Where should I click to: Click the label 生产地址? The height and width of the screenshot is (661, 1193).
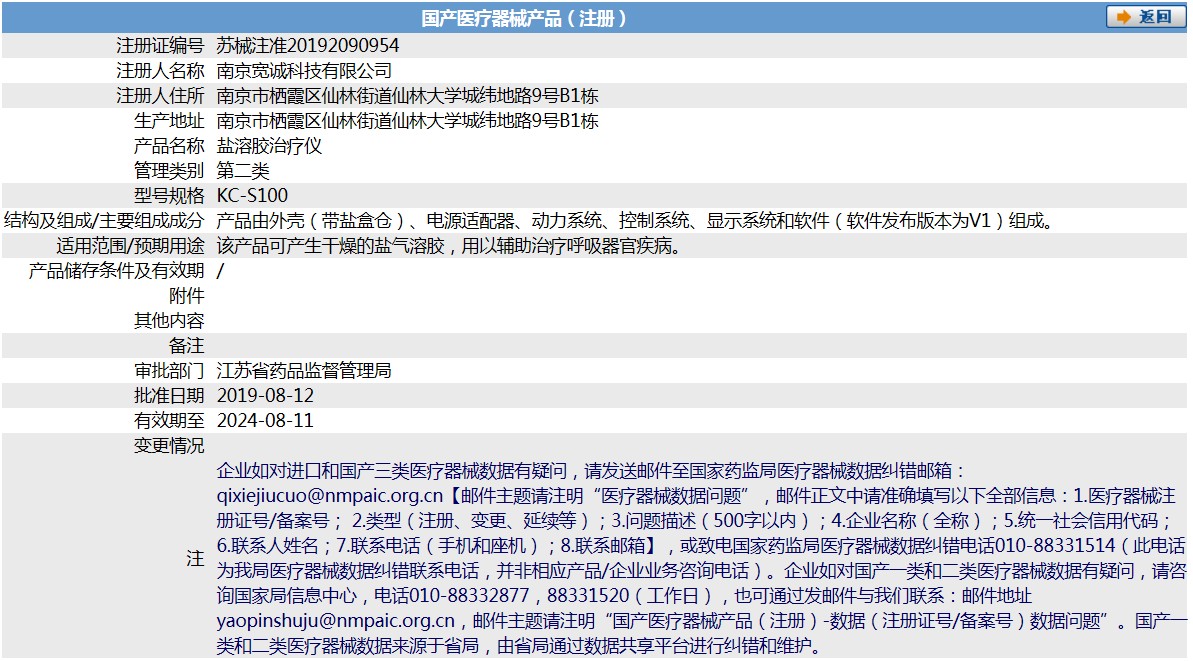pyautogui.click(x=169, y=121)
